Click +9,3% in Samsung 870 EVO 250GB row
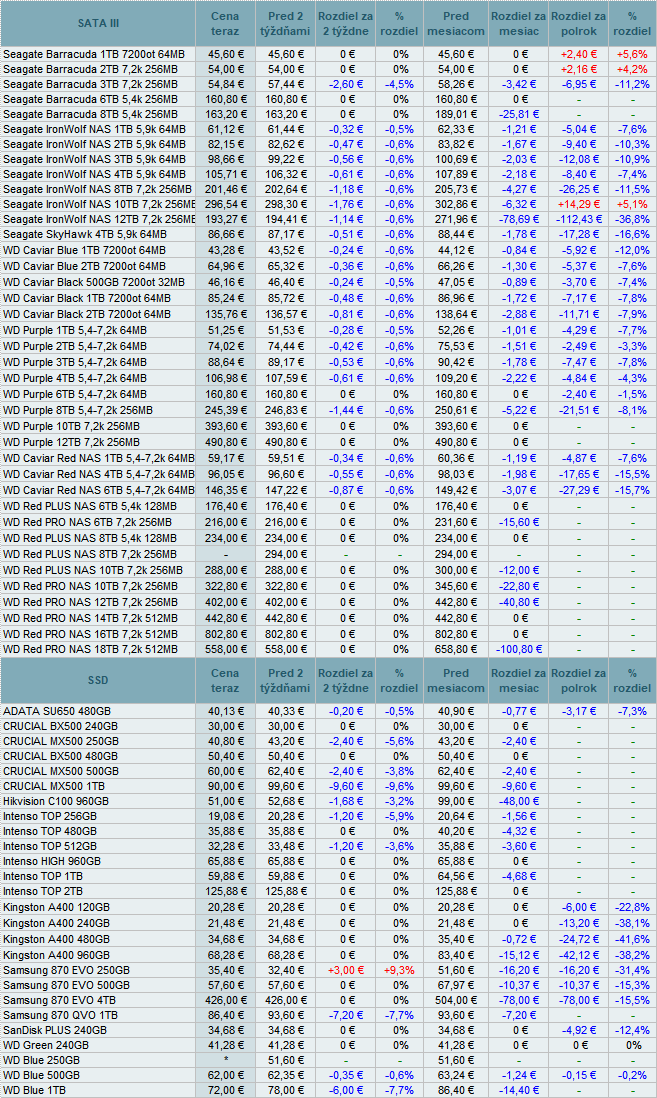The width and height of the screenshot is (657, 1098). coord(399,970)
